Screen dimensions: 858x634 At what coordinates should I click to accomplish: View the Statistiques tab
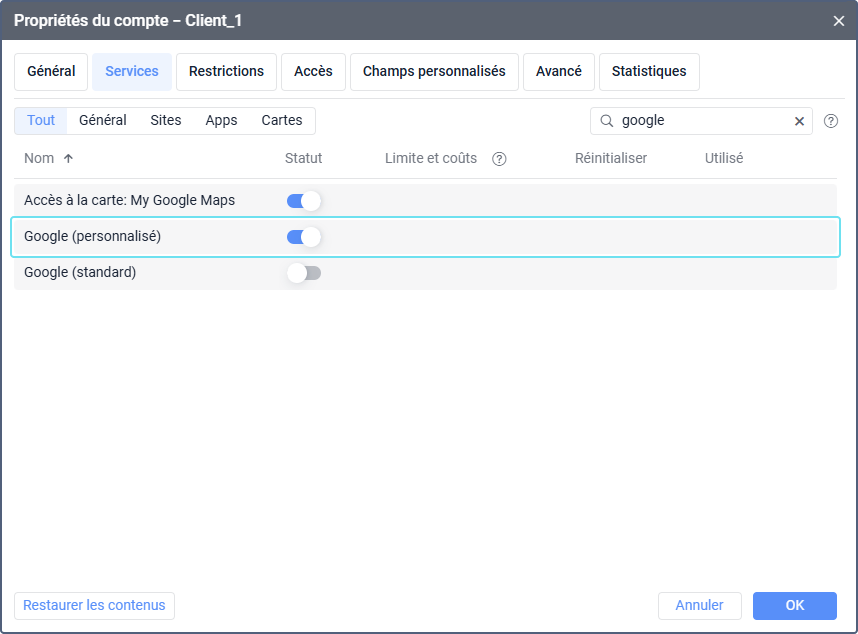(x=649, y=72)
